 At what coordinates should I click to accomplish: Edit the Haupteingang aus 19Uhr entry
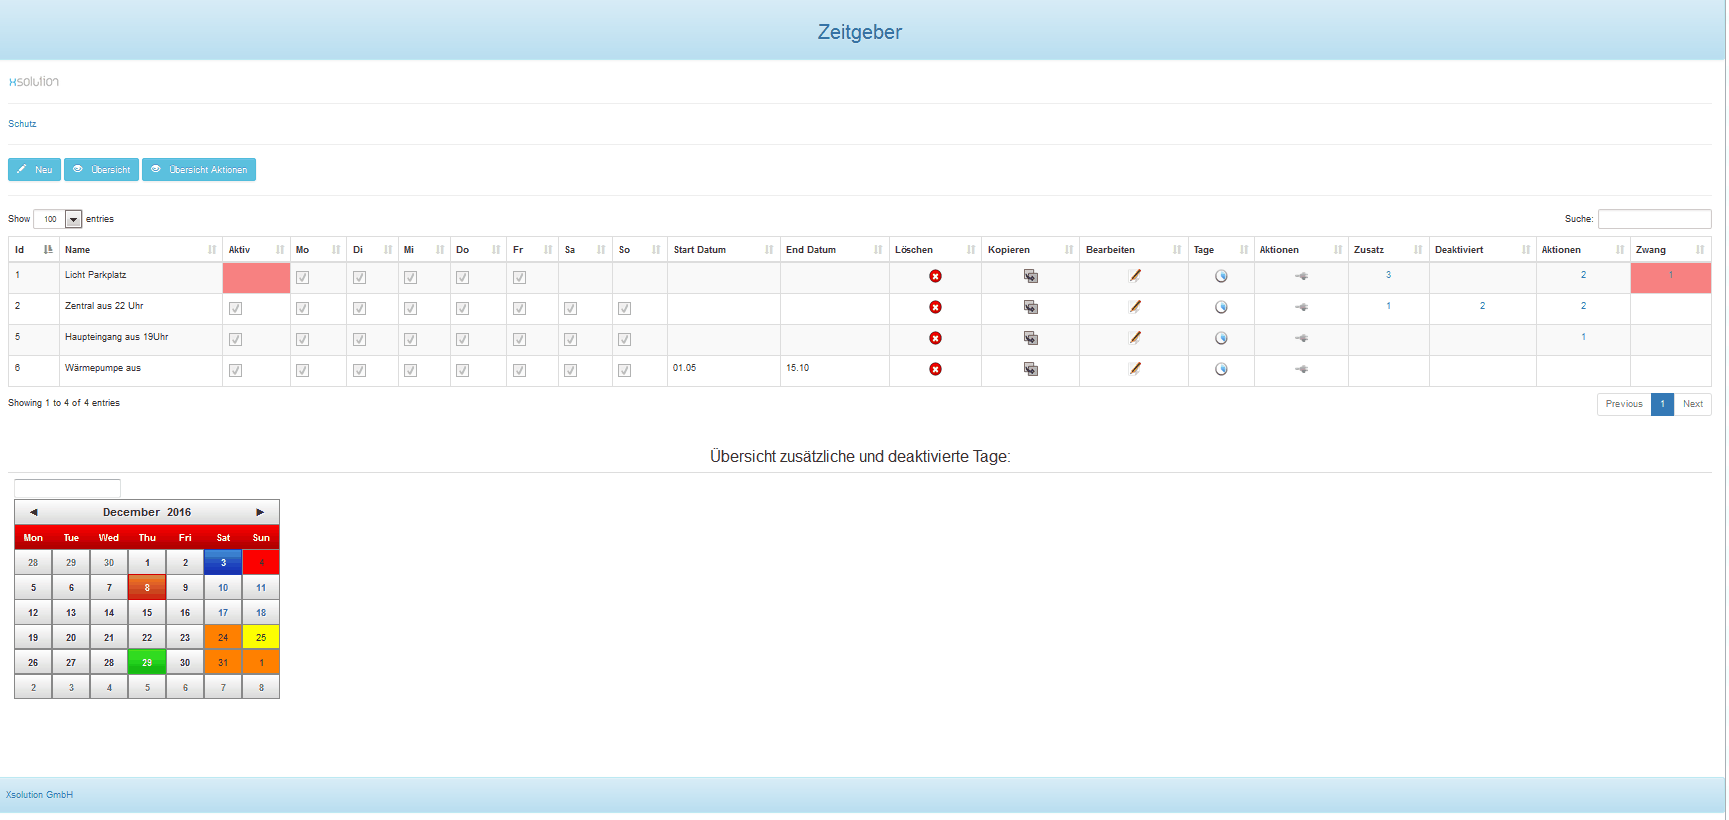click(x=1134, y=339)
